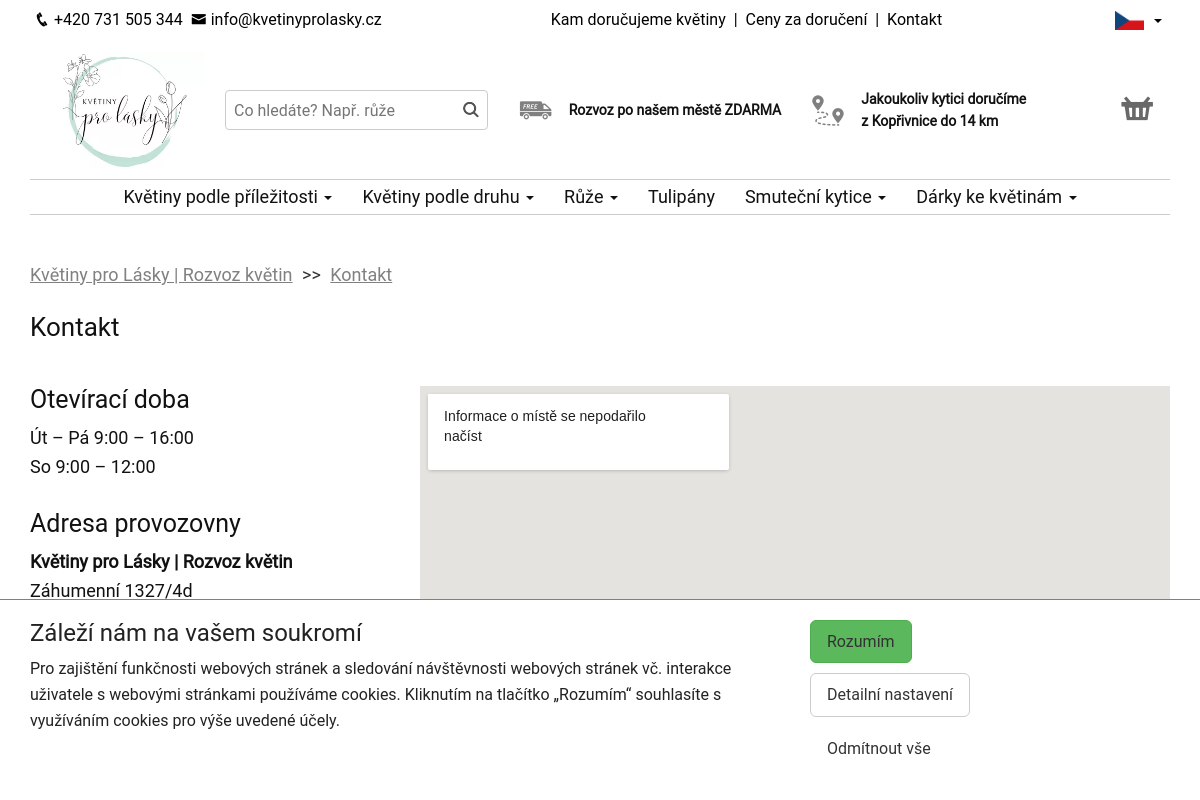Click the route map pins icon

(x=827, y=110)
